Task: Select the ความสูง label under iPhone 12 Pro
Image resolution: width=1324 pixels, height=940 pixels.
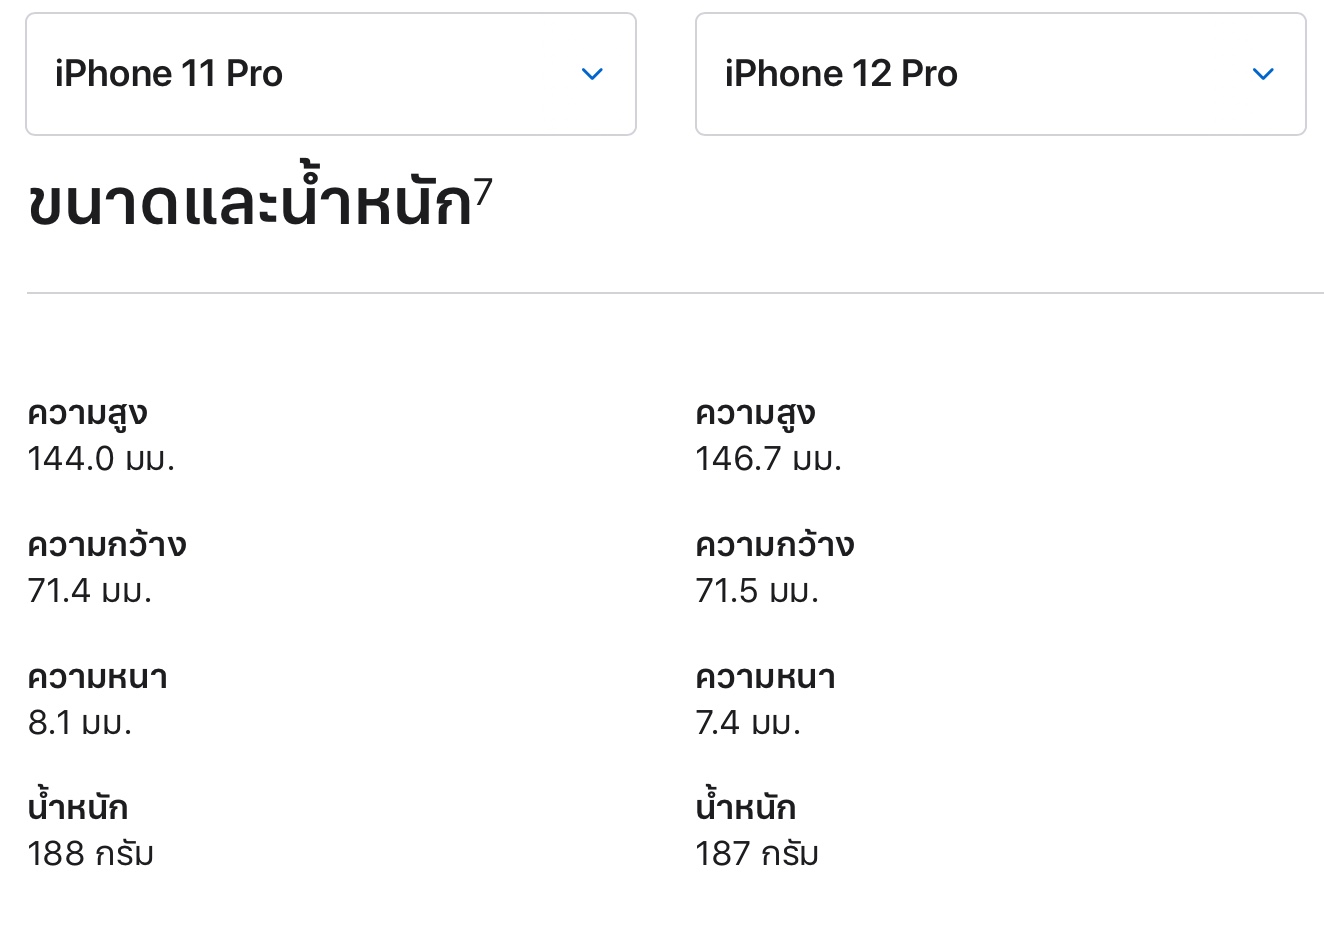Action: (x=756, y=414)
